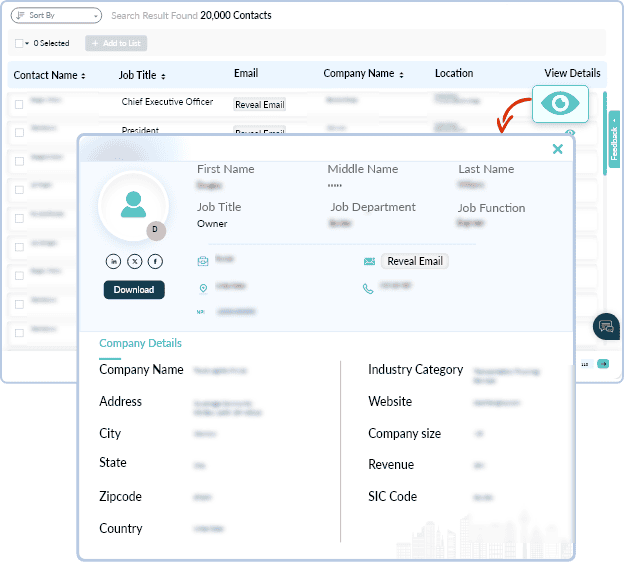This screenshot has height=562, width=624.
Task: Click the Add to List button
Action: (x=116, y=43)
